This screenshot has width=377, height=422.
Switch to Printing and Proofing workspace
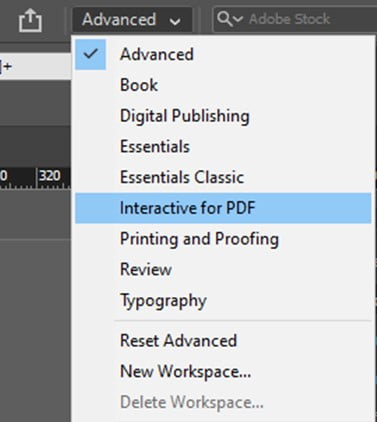223,239
